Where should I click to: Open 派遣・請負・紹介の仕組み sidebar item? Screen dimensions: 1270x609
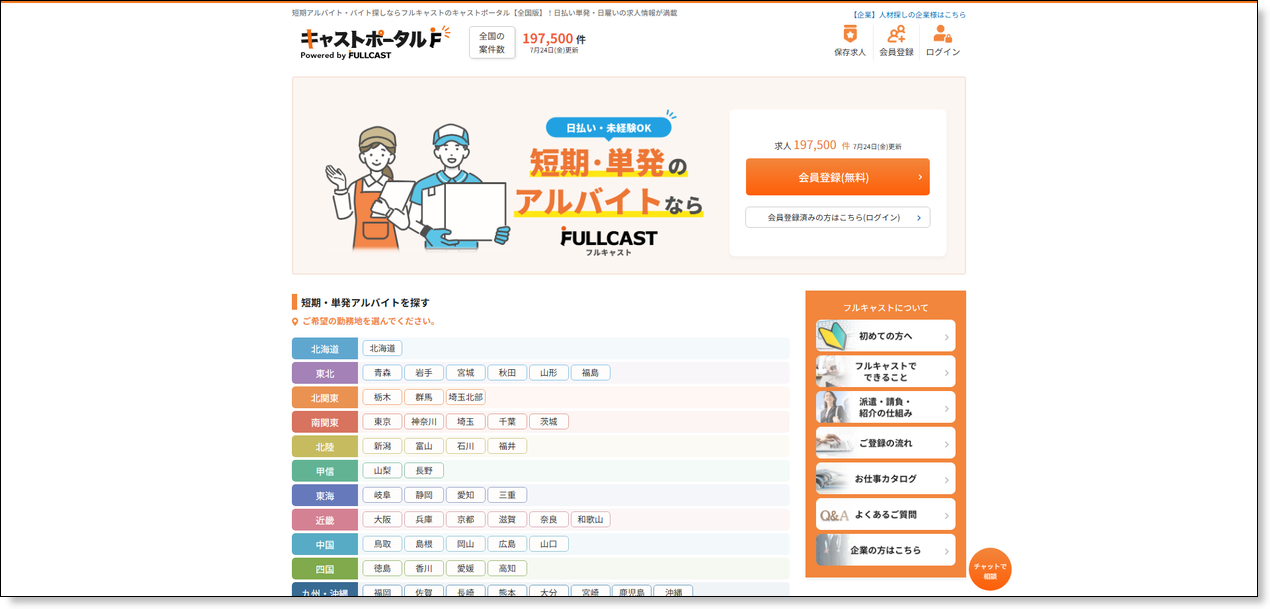885,407
